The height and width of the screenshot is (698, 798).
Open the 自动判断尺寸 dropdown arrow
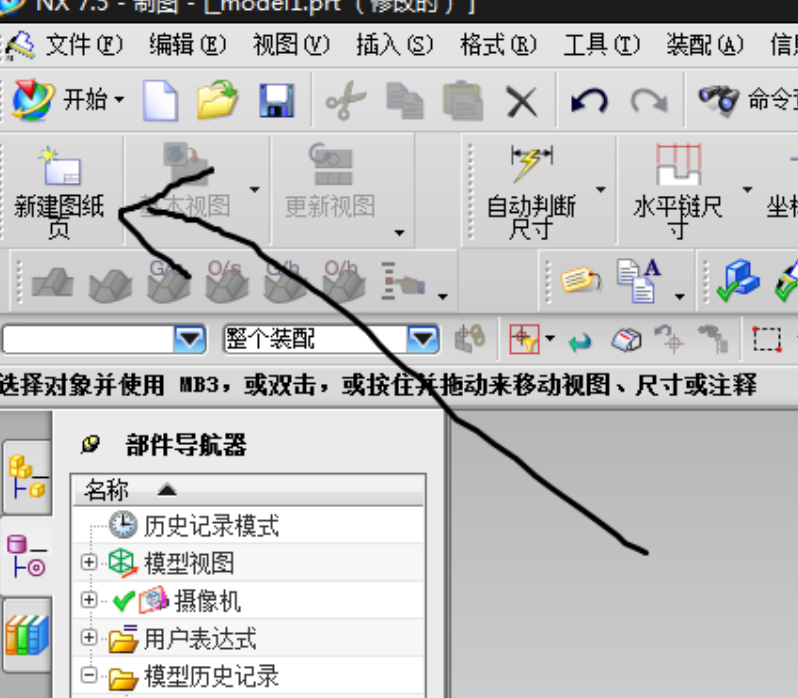601,190
